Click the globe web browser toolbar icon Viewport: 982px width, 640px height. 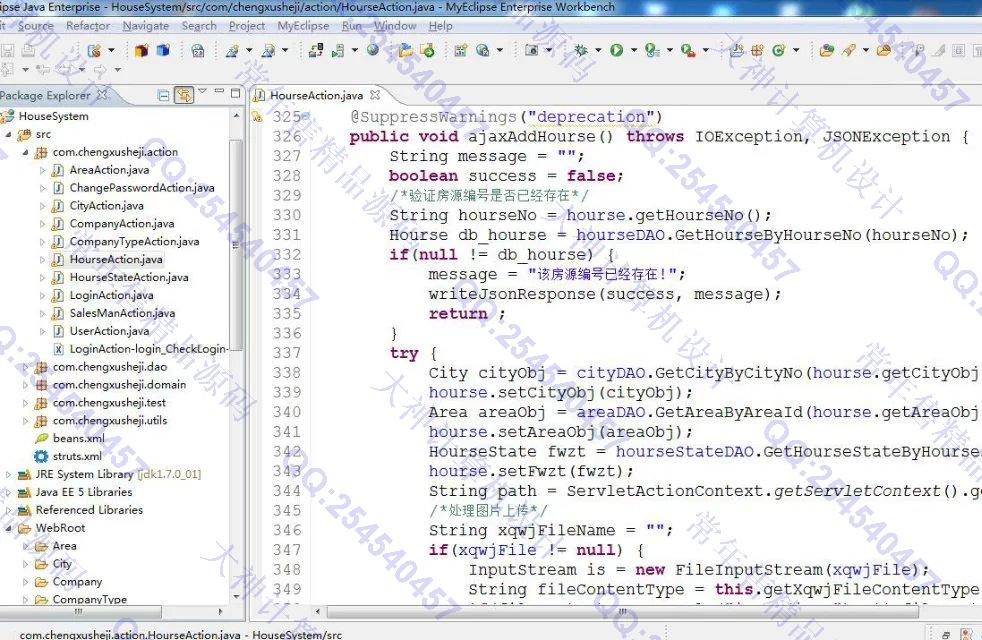373,50
